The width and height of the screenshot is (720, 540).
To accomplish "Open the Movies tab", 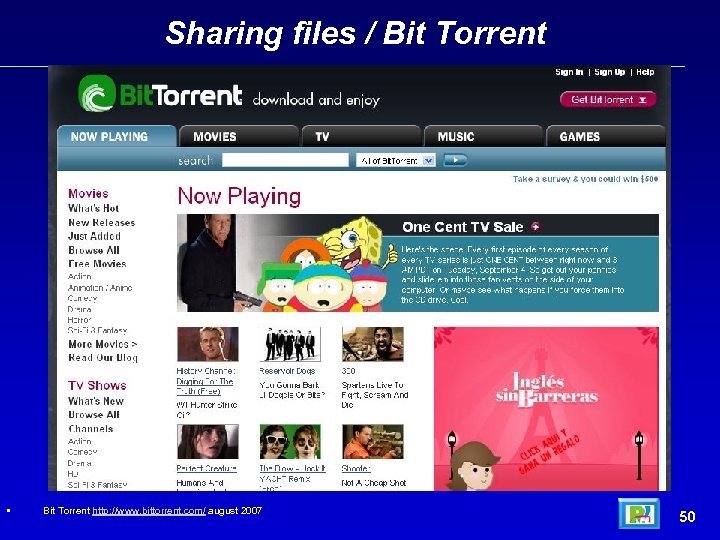I will point(239,136).
